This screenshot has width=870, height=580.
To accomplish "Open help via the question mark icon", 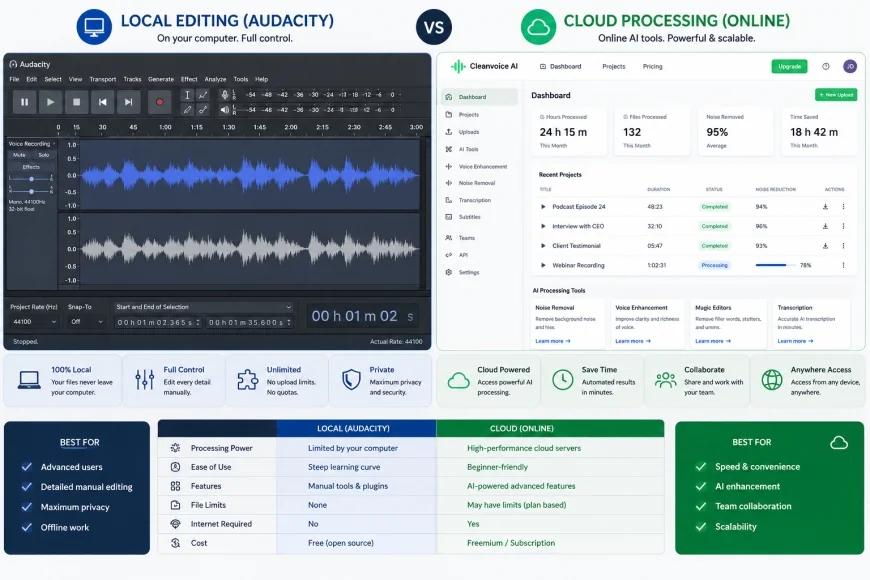I will click(826, 67).
